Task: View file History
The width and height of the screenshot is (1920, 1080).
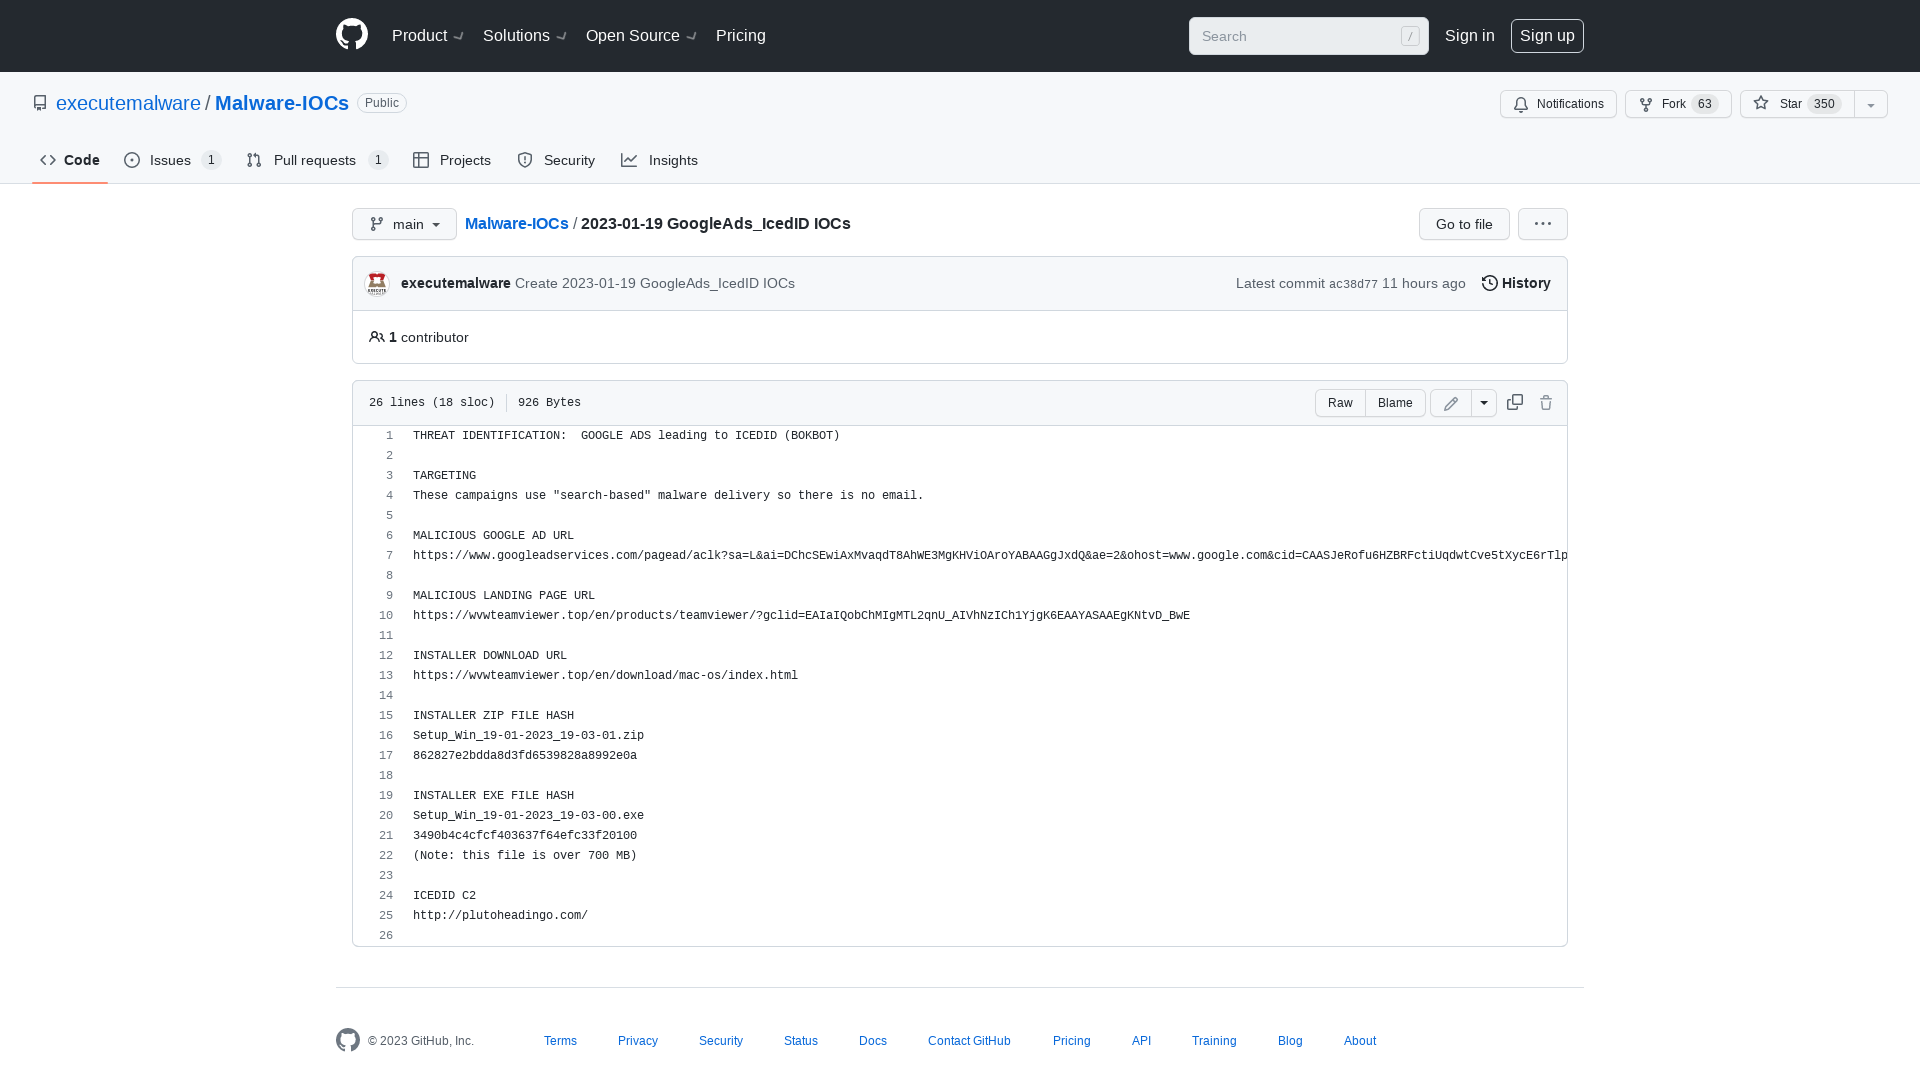Action: point(1516,283)
